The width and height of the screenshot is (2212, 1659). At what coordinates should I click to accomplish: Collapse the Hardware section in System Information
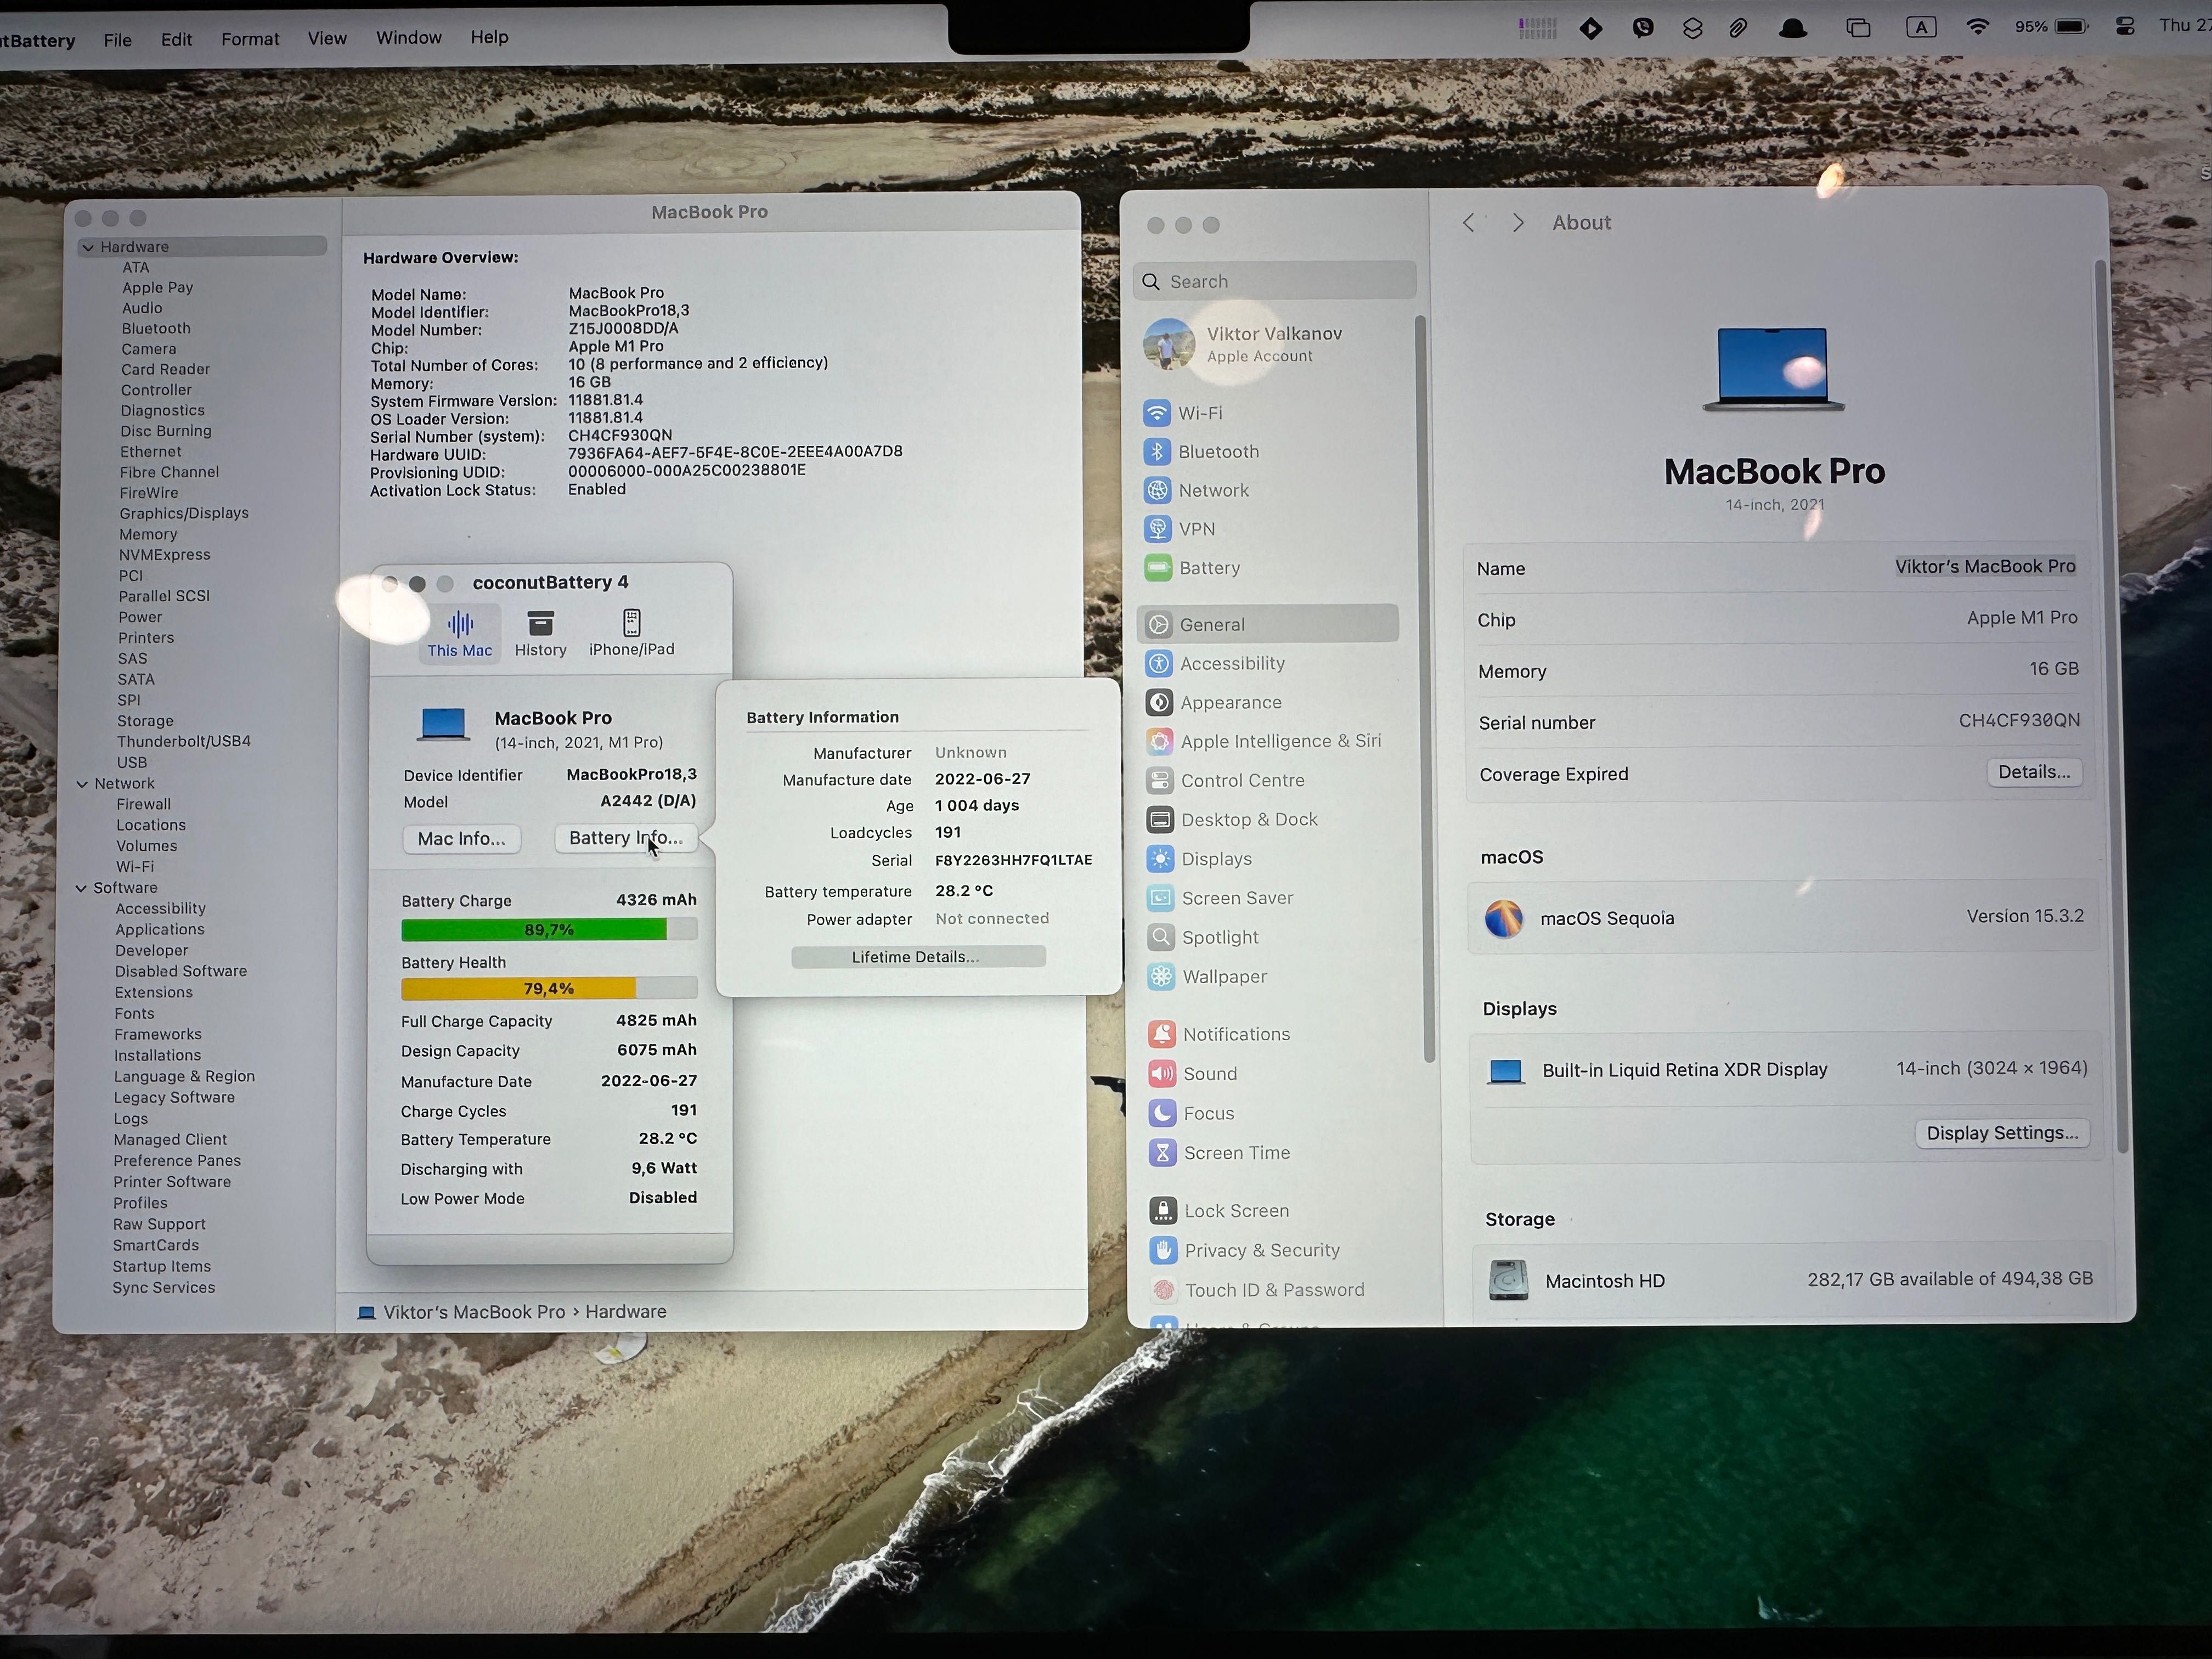coord(88,247)
